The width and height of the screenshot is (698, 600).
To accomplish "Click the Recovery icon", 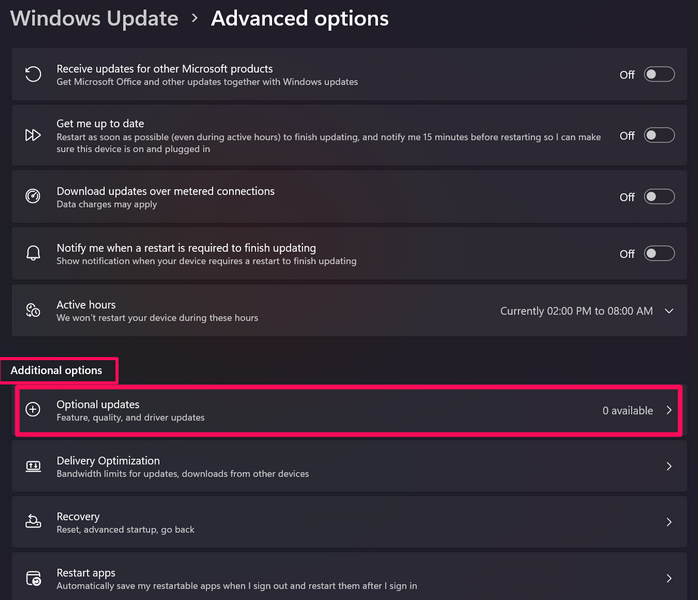I will click(x=33, y=522).
